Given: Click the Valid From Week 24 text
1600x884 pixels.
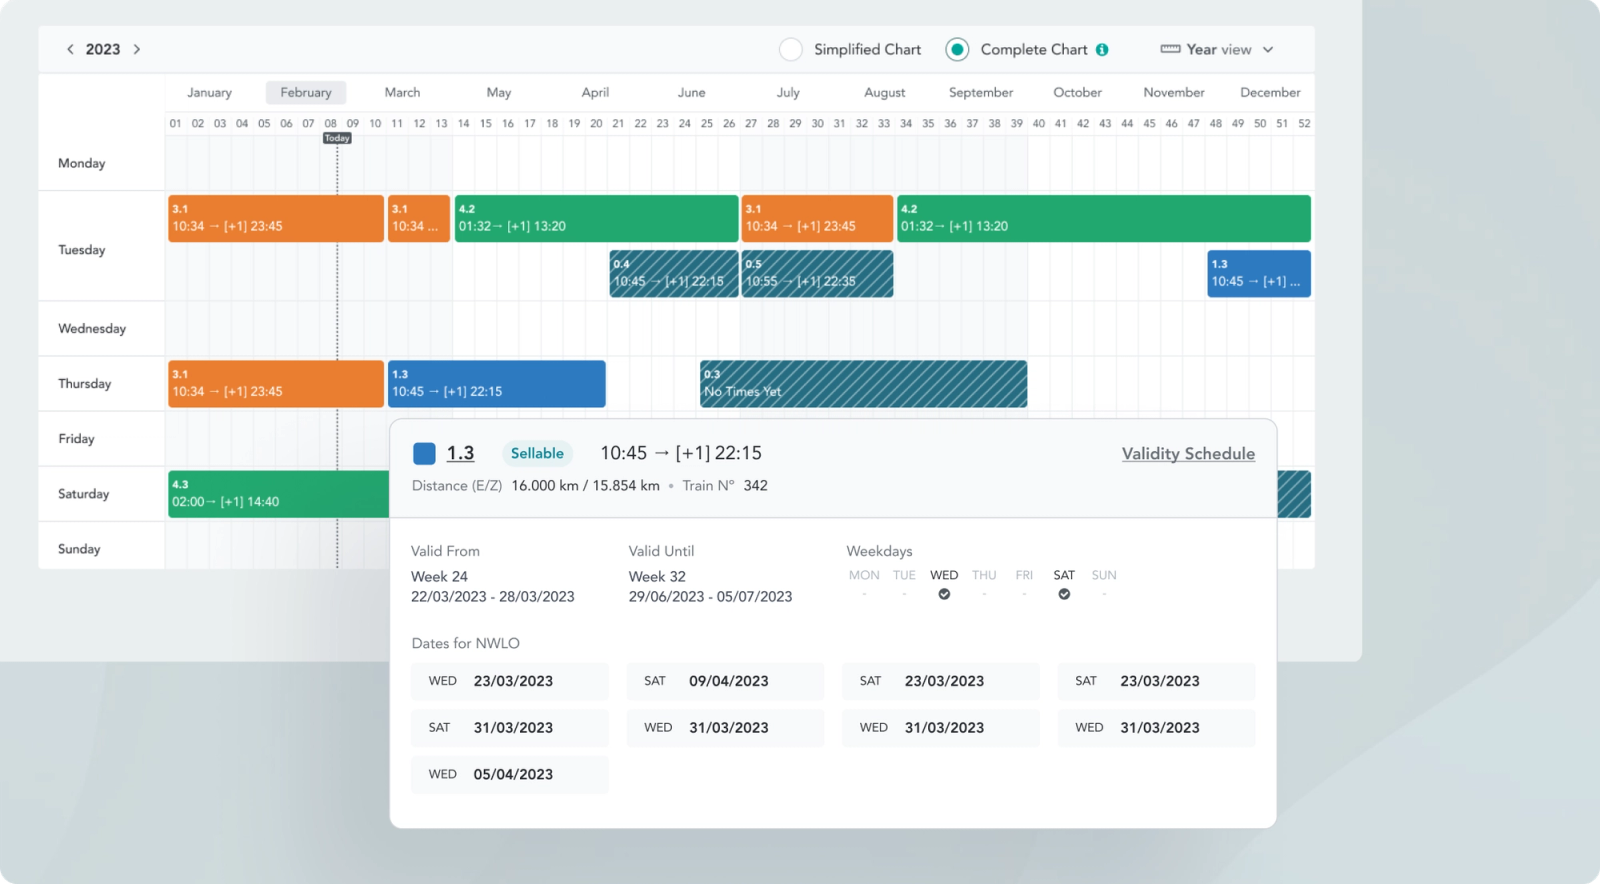Looking at the screenshot, I should click(440, 577).
